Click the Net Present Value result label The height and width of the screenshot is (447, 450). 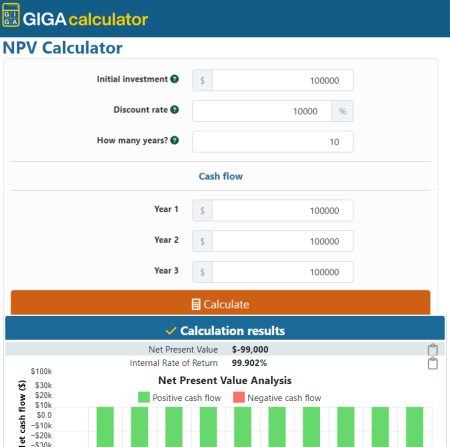[183, 349]
